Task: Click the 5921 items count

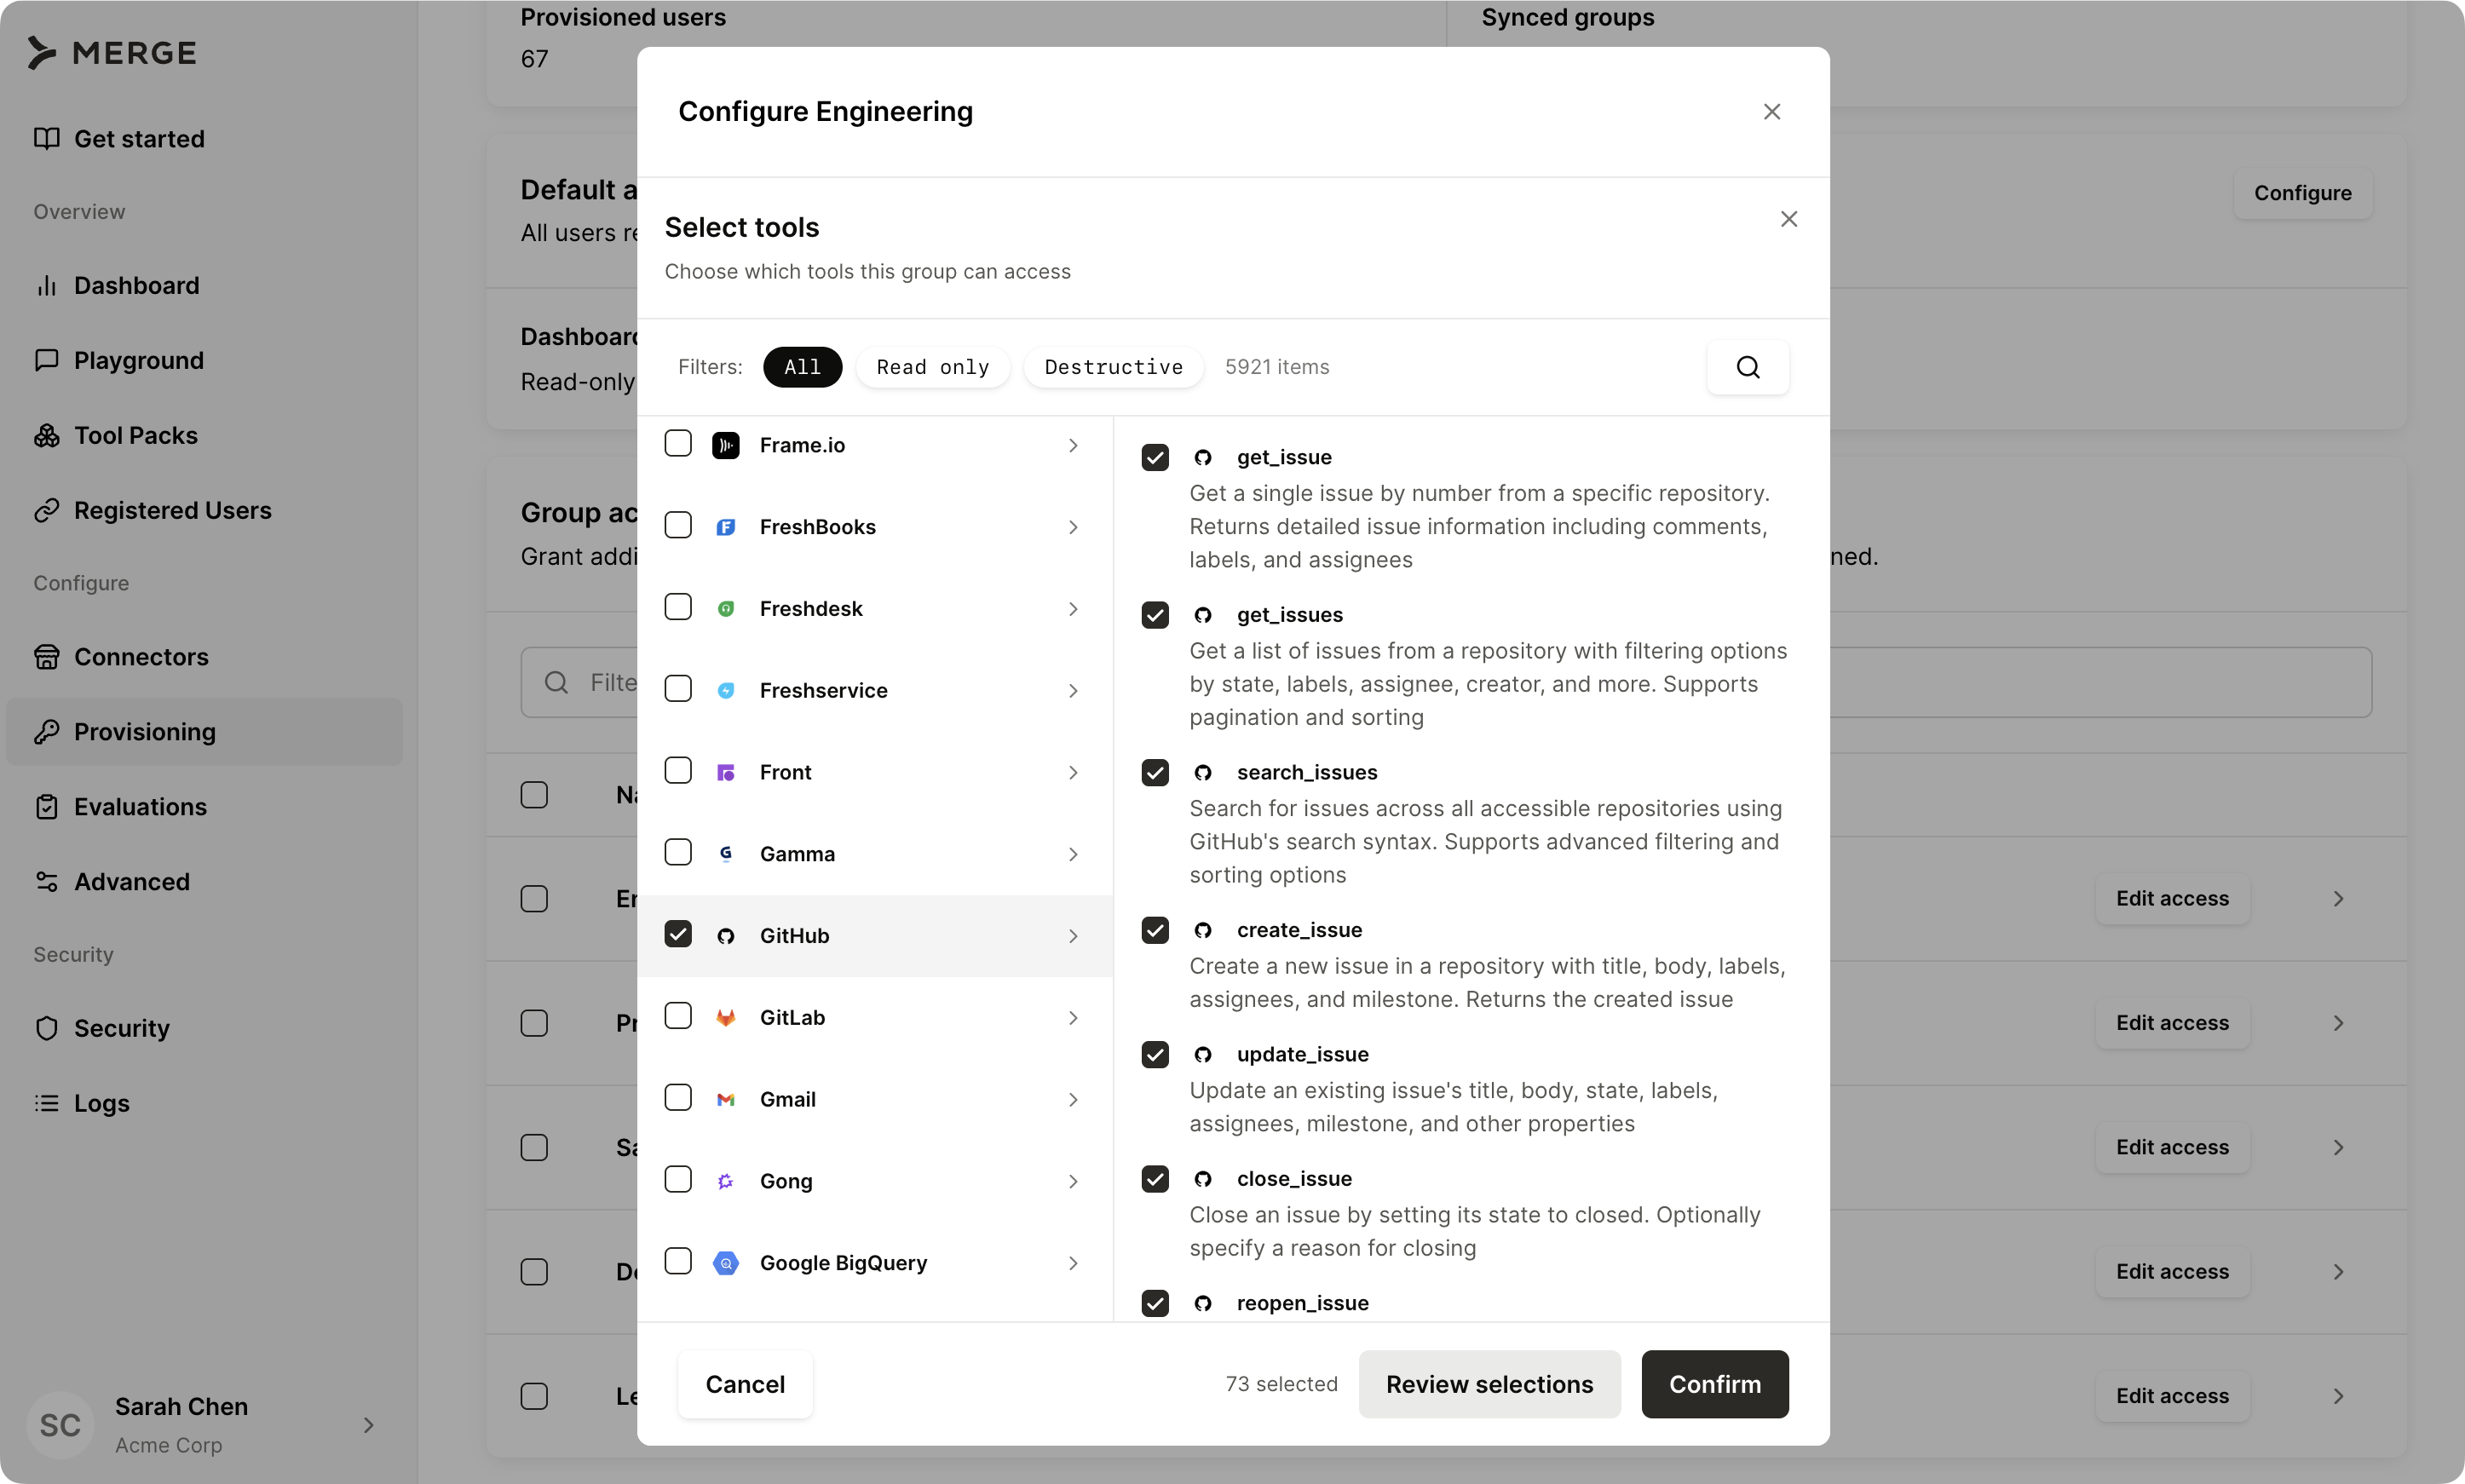Action: pyautogui.click(x=1277, y=367)
